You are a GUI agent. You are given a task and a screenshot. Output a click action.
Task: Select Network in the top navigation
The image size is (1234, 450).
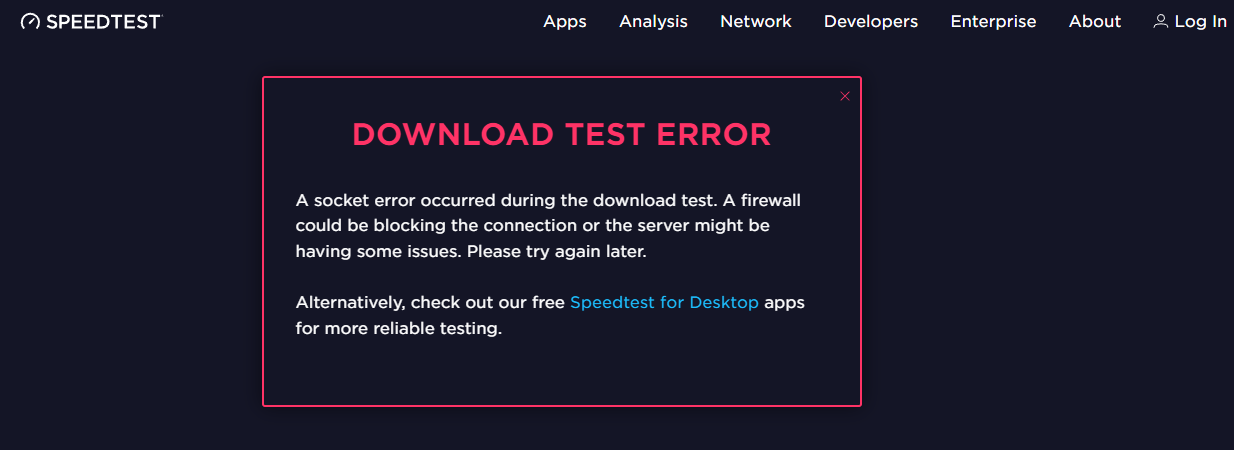coord(756,21)
